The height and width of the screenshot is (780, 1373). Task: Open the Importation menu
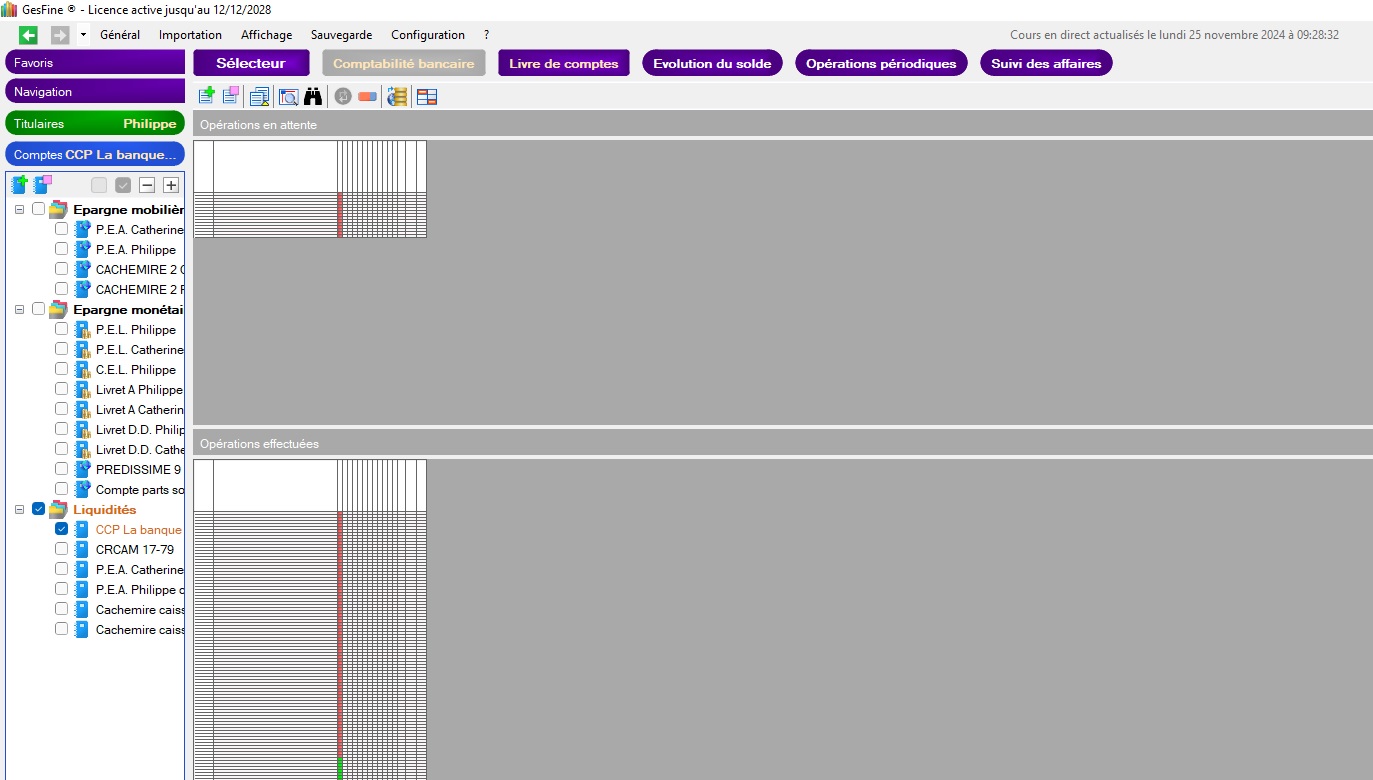[x=190, y=35]
